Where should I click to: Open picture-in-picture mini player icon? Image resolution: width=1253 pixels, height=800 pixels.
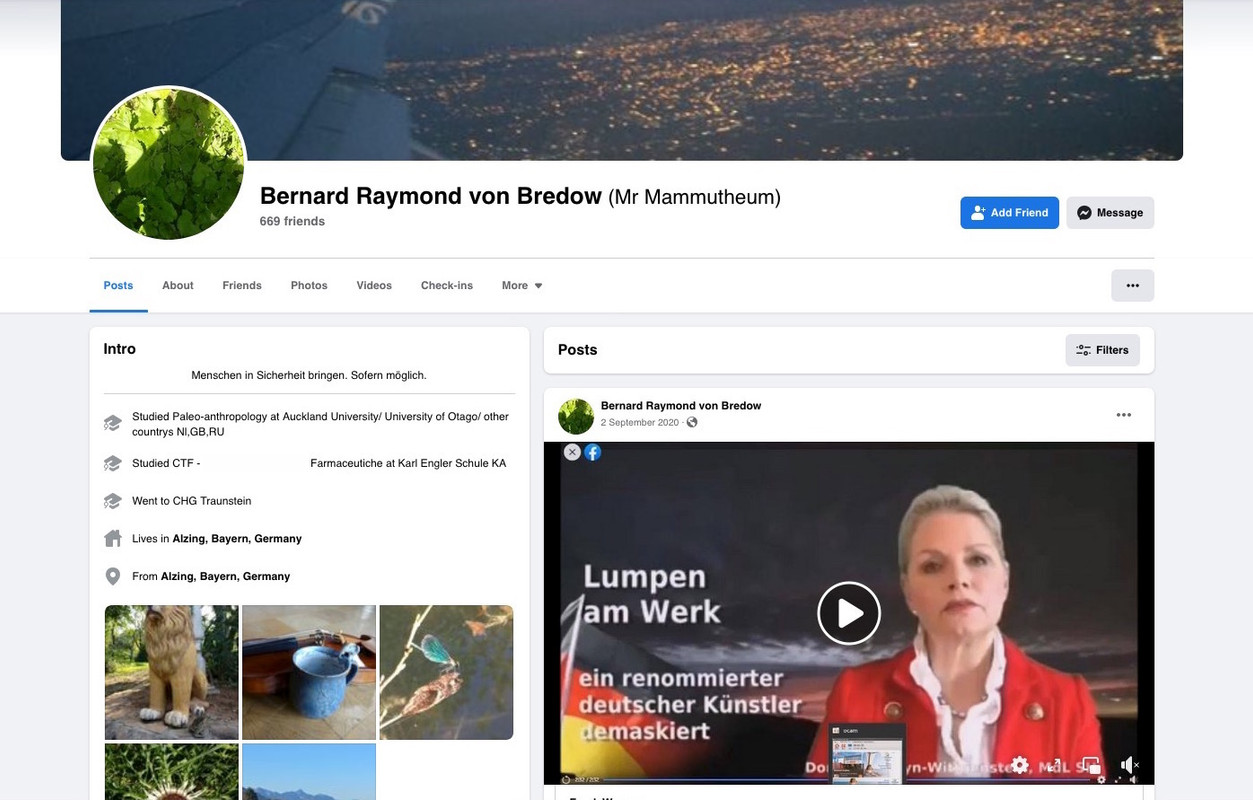tap(1091, 765)
